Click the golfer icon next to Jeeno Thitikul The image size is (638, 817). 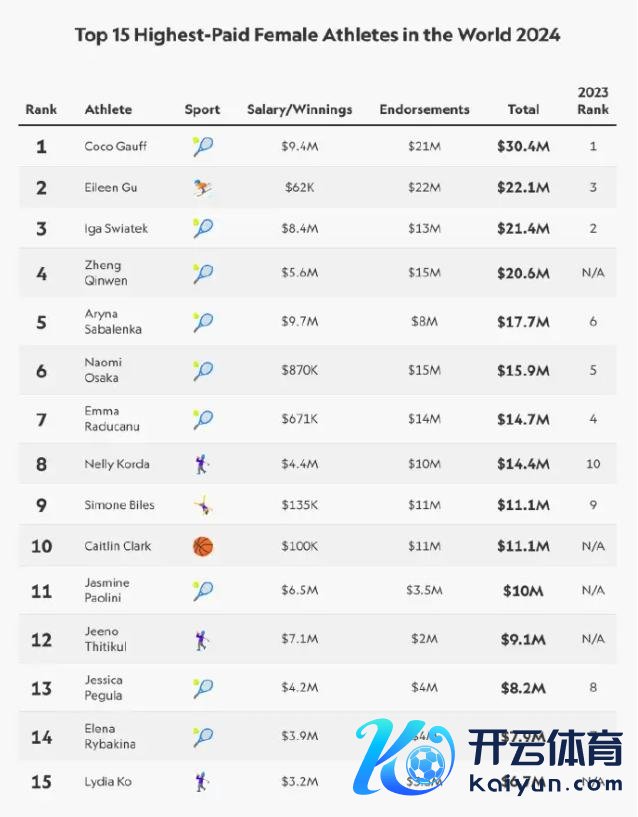(203, 639)
